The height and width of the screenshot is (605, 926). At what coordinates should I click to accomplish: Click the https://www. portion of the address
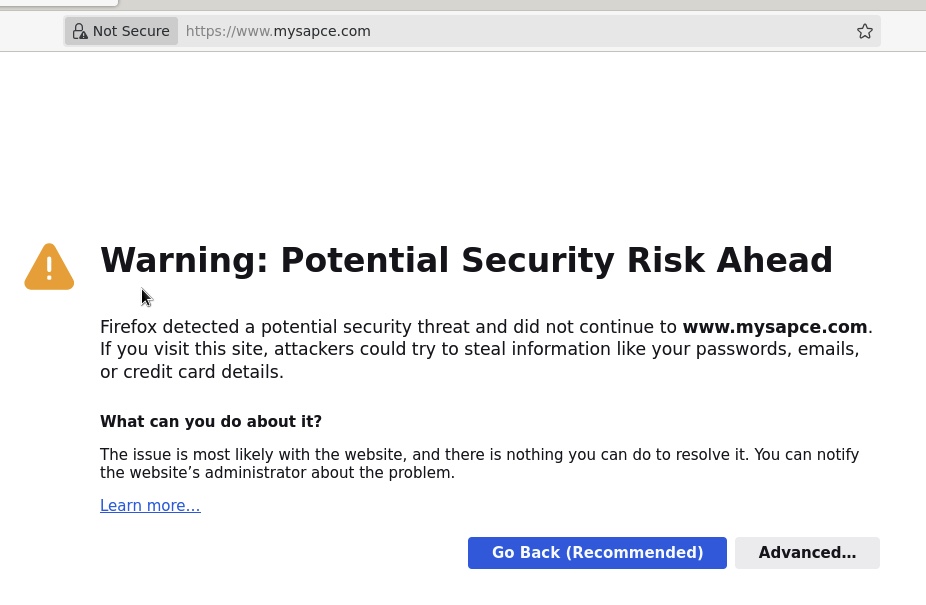pos(229,31)
